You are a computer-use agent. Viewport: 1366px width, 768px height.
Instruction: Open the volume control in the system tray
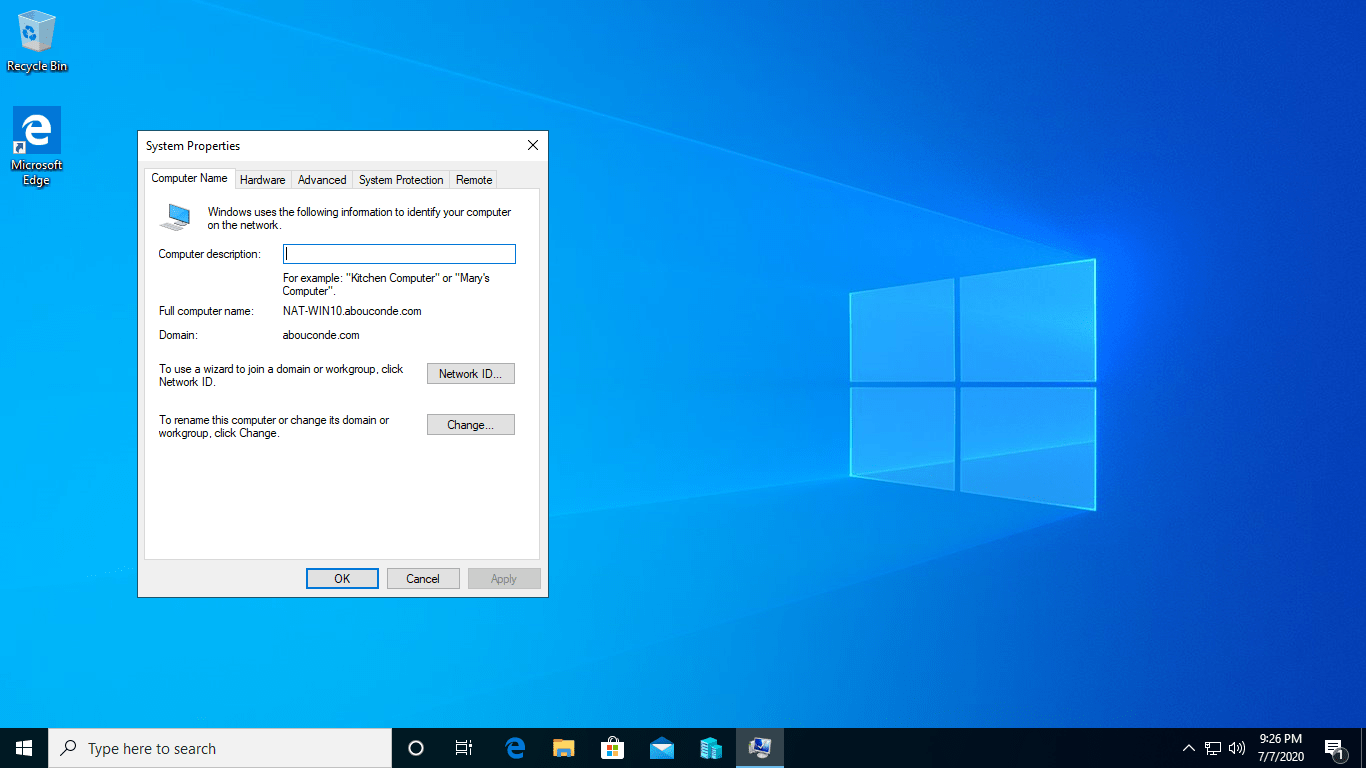click(1237, 747)
